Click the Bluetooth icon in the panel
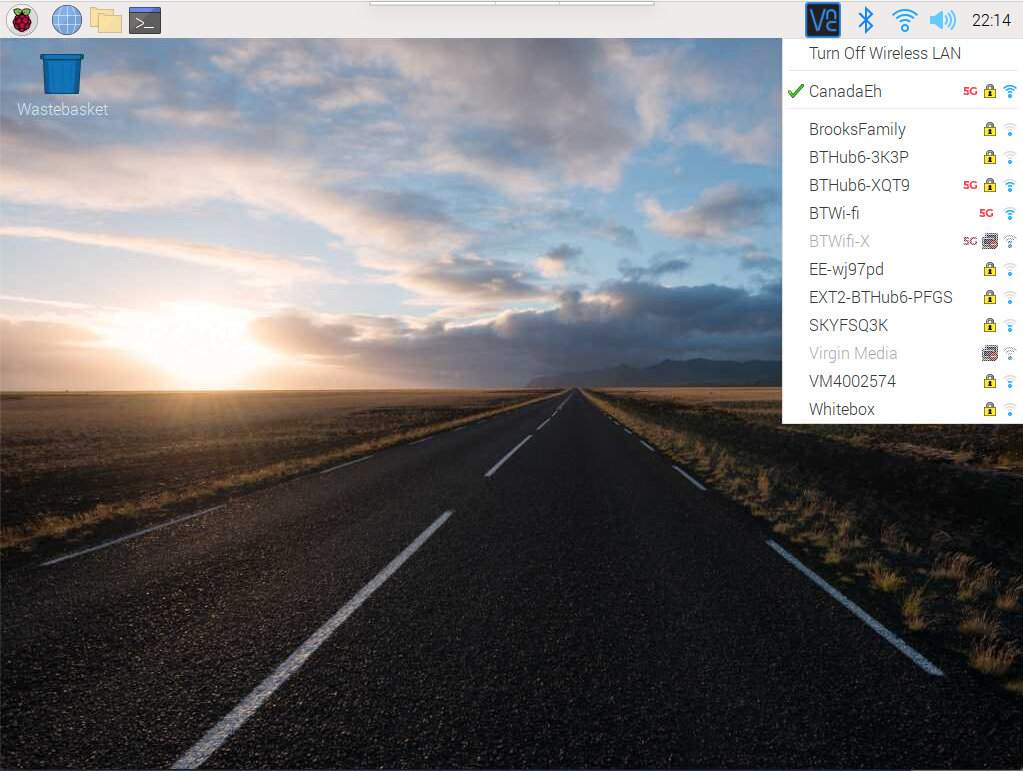The height and width of the screenshot is (771, 1023). coord(865,20)
